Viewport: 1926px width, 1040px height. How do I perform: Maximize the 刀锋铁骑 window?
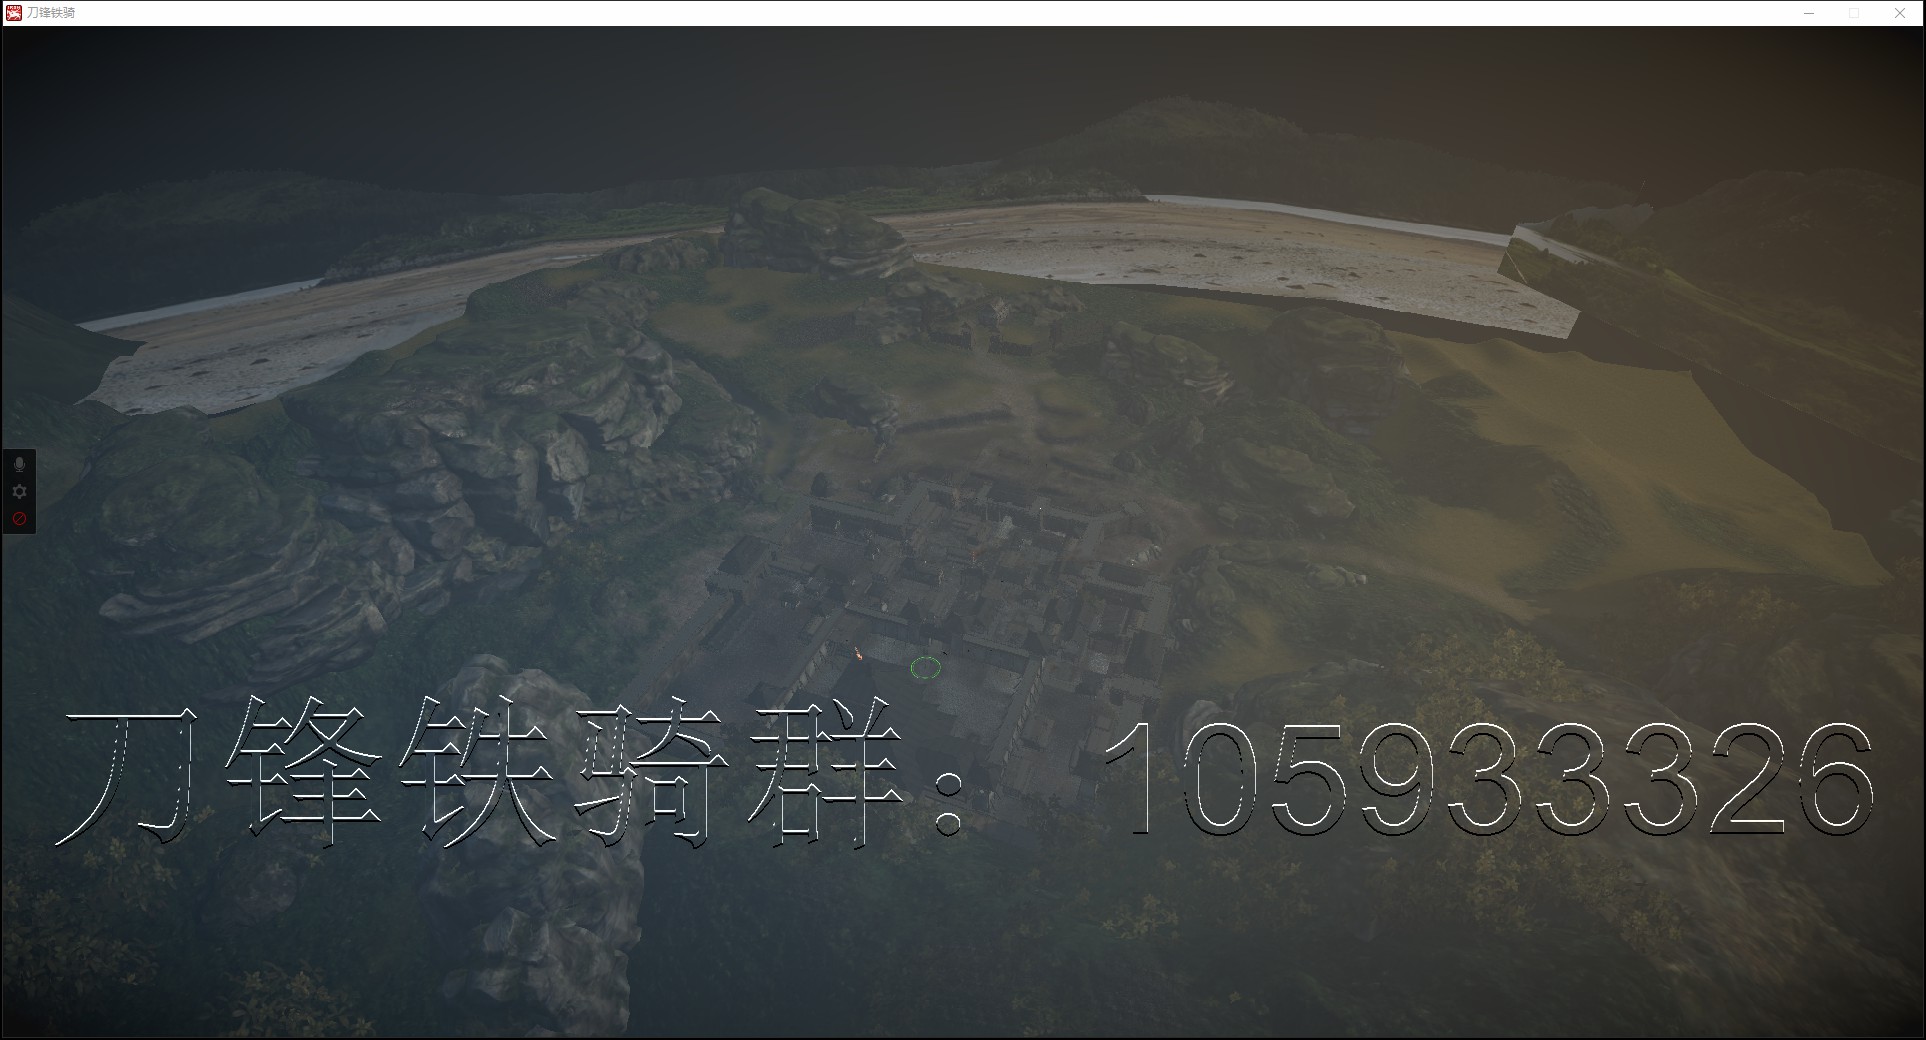click(1854, 13)
